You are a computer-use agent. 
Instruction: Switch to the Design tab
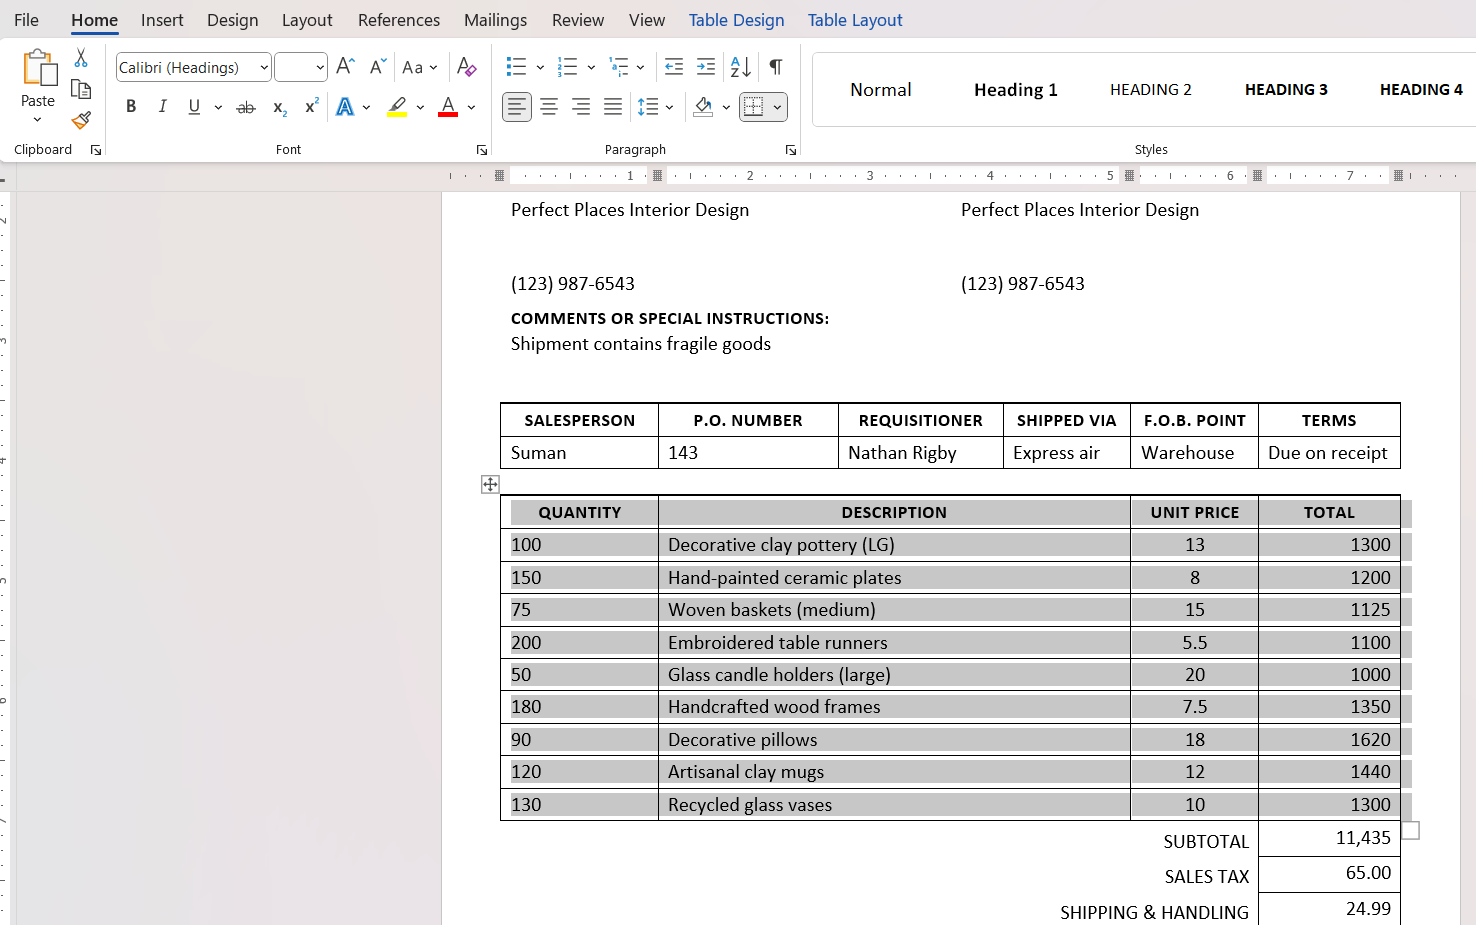click(x=232, y=20)
